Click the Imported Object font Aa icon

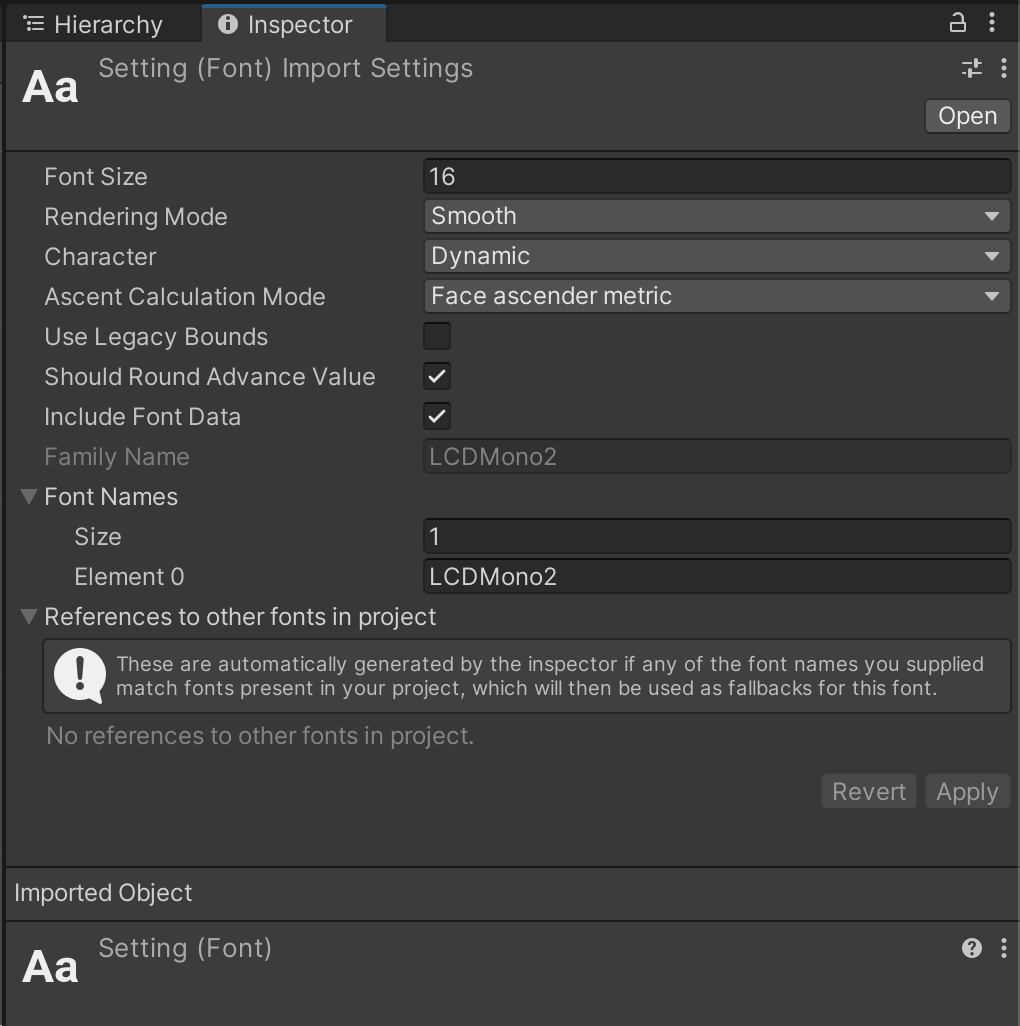tap(50, 967)
